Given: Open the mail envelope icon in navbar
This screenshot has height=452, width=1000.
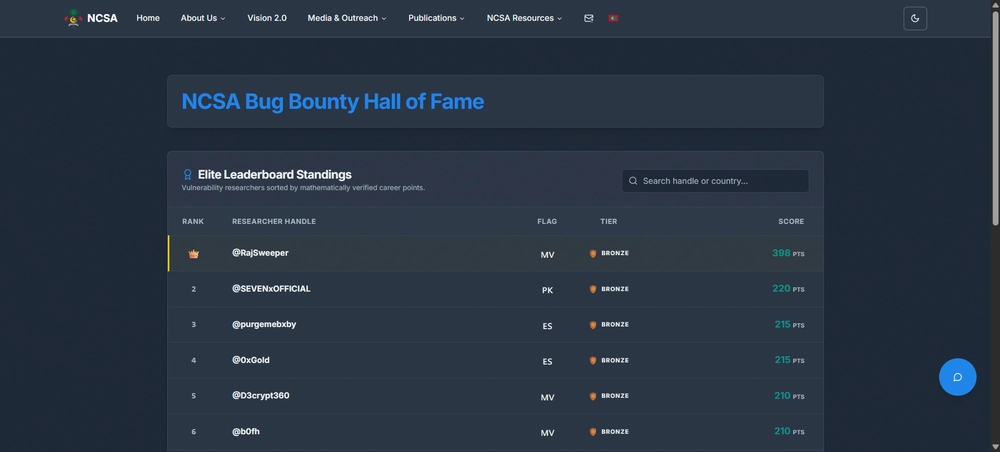Looking at the screenshot, I should tap(589, 18).
